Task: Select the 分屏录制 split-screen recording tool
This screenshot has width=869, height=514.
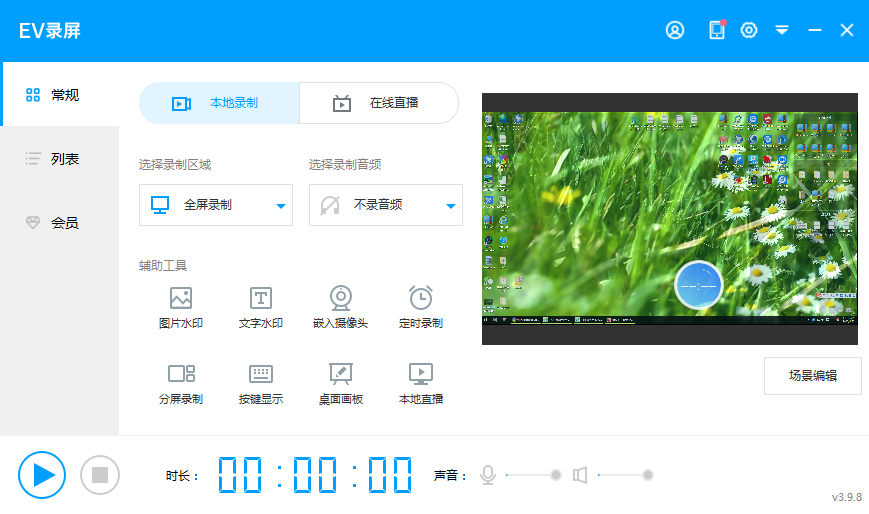Action: point(181,384)
